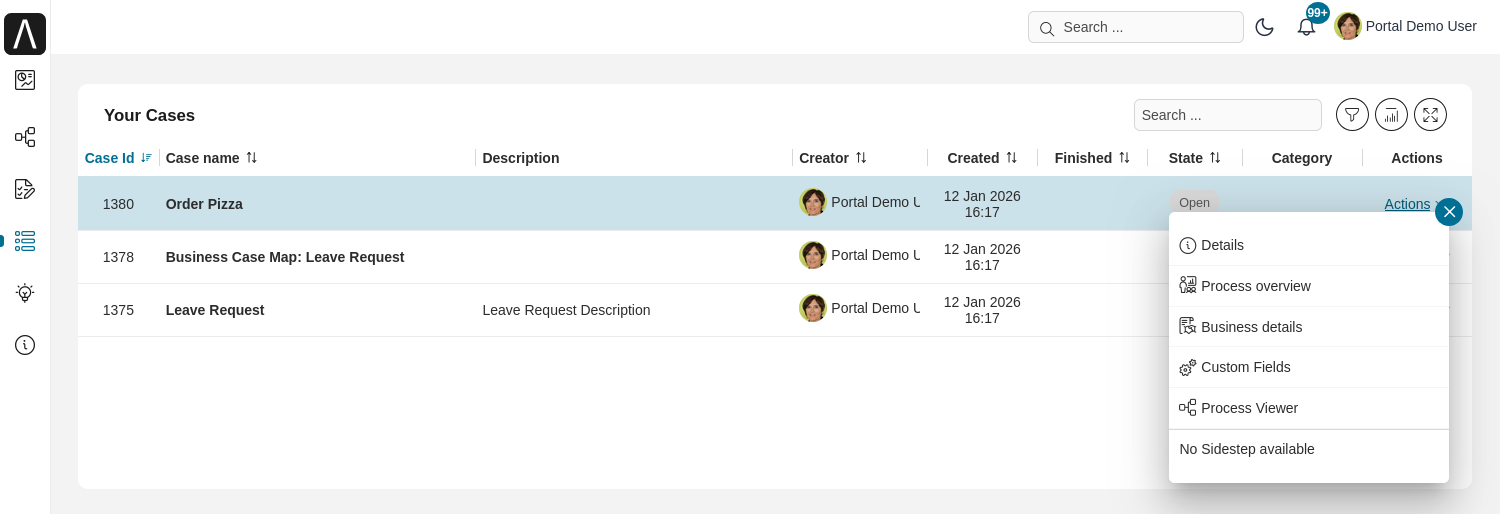1500x514 pixels.
Task: Open the case list icon in sidebar
Action: pos(25,241)
